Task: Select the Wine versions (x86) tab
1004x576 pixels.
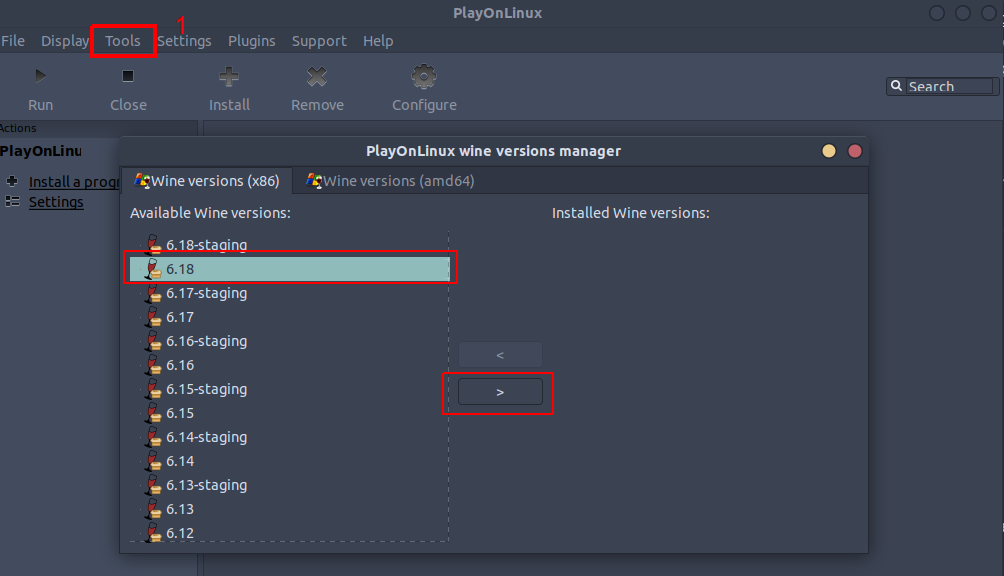Action: 207,181
